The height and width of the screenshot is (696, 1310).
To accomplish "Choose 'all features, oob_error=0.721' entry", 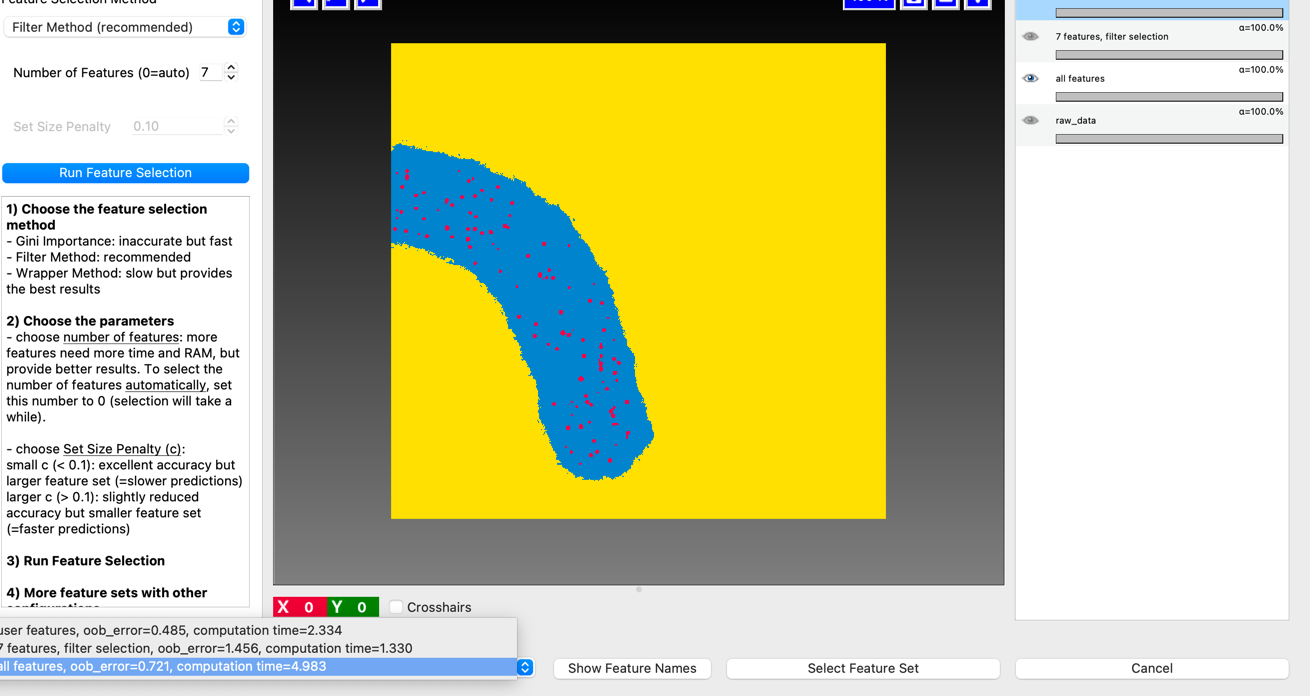I will pos(258,667).
